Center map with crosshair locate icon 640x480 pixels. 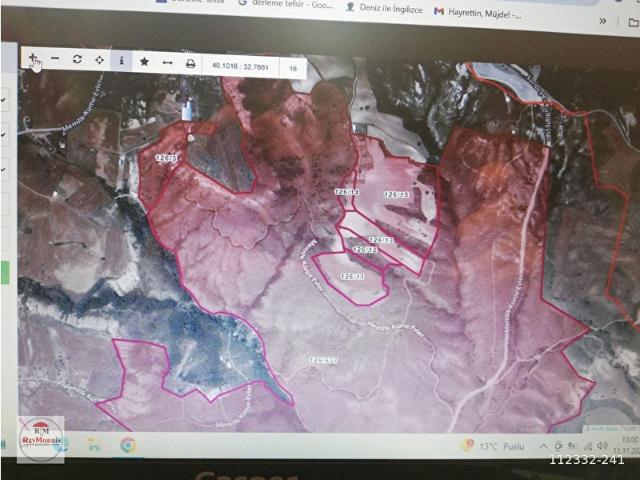pos(99,60)
